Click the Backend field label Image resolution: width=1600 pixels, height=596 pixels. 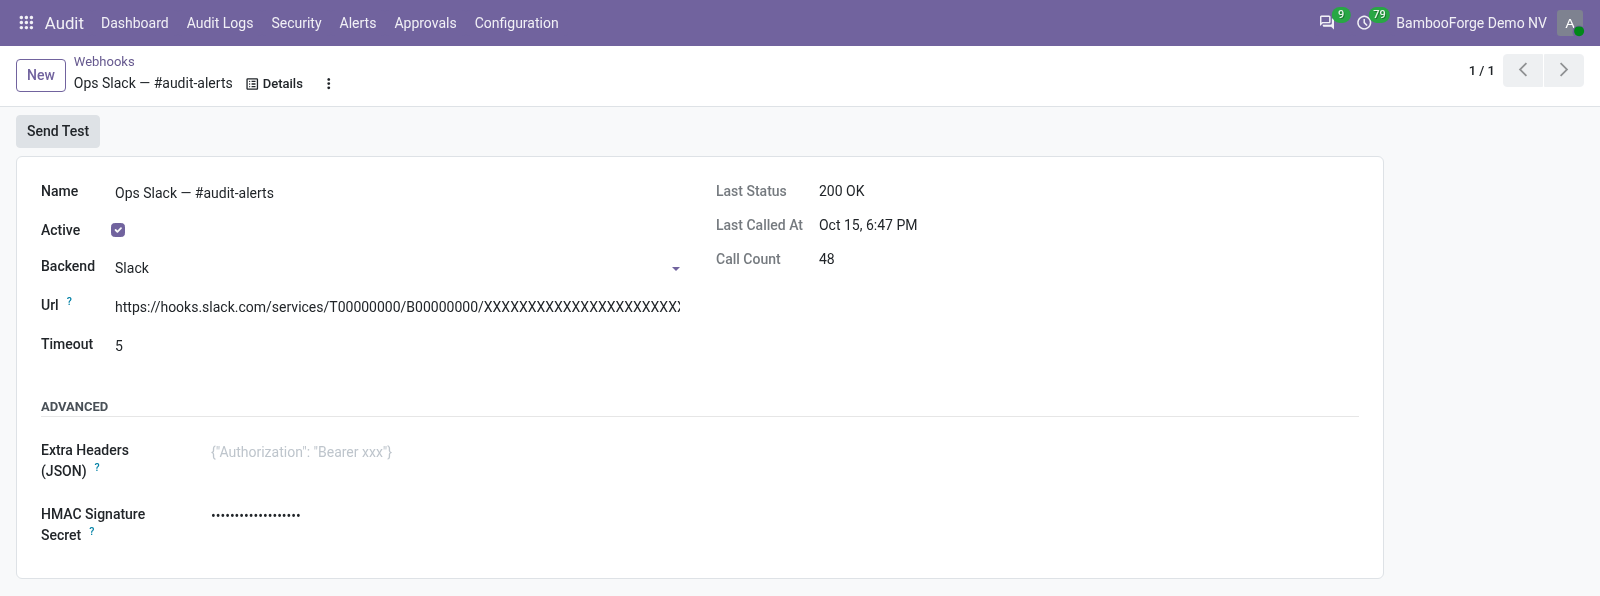(68, 266)
